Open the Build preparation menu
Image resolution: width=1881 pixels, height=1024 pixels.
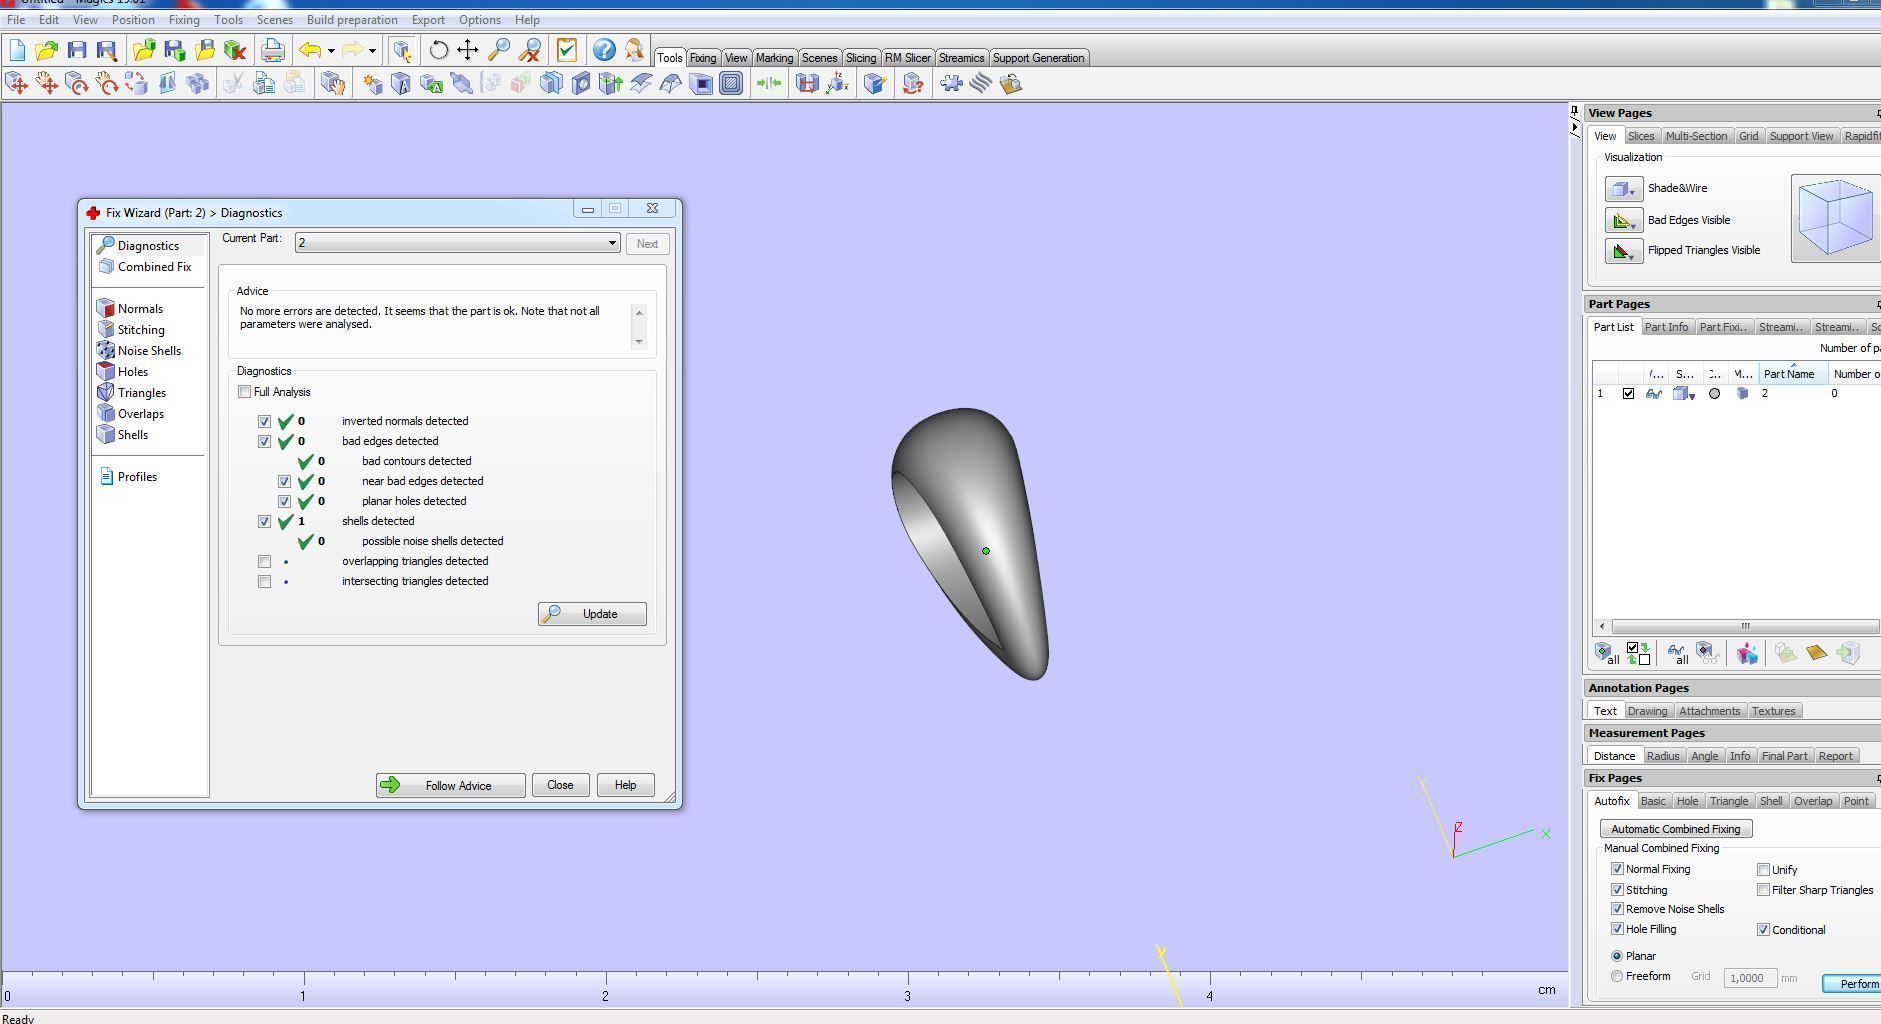click(352, 19)
